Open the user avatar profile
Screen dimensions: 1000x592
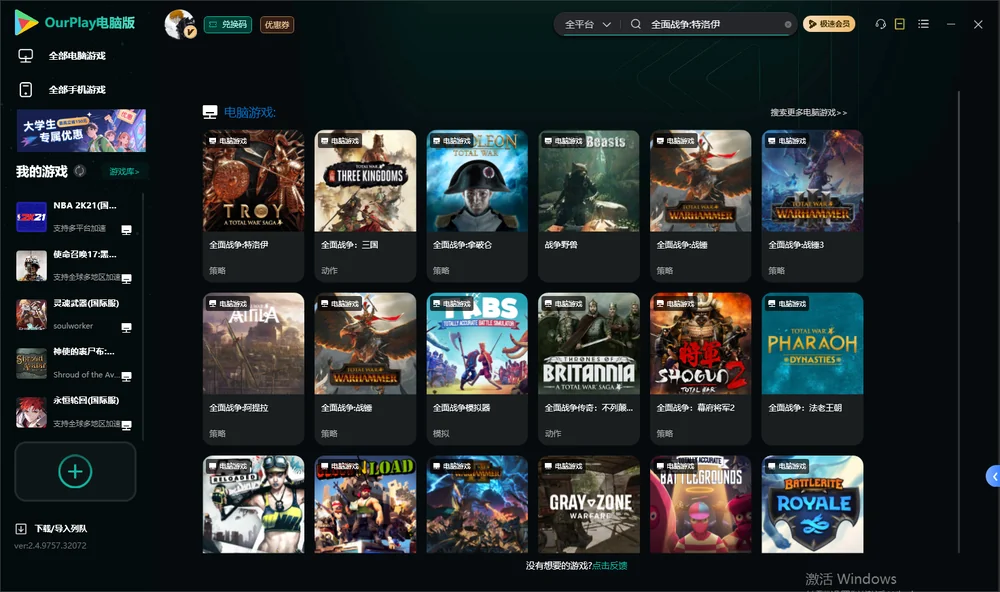click(x=180, y=24)
